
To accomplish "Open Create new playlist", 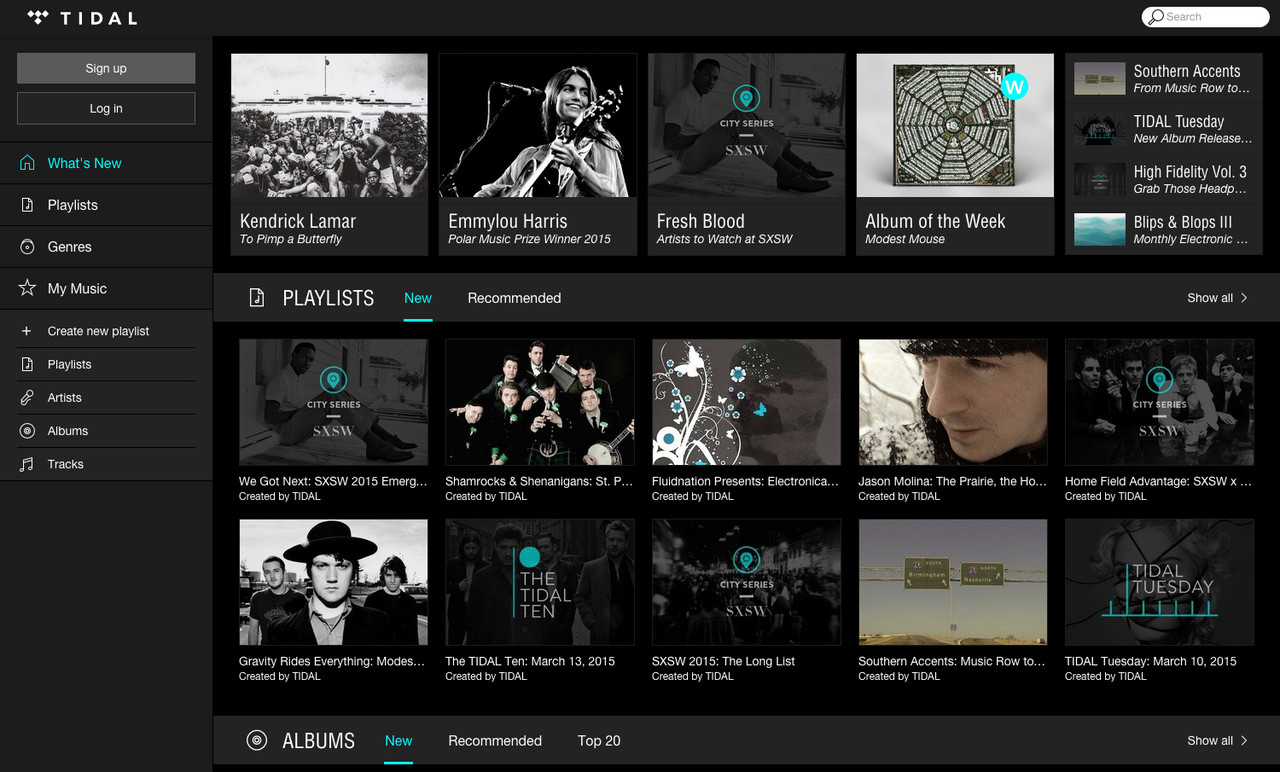I will tap(97, 330).
